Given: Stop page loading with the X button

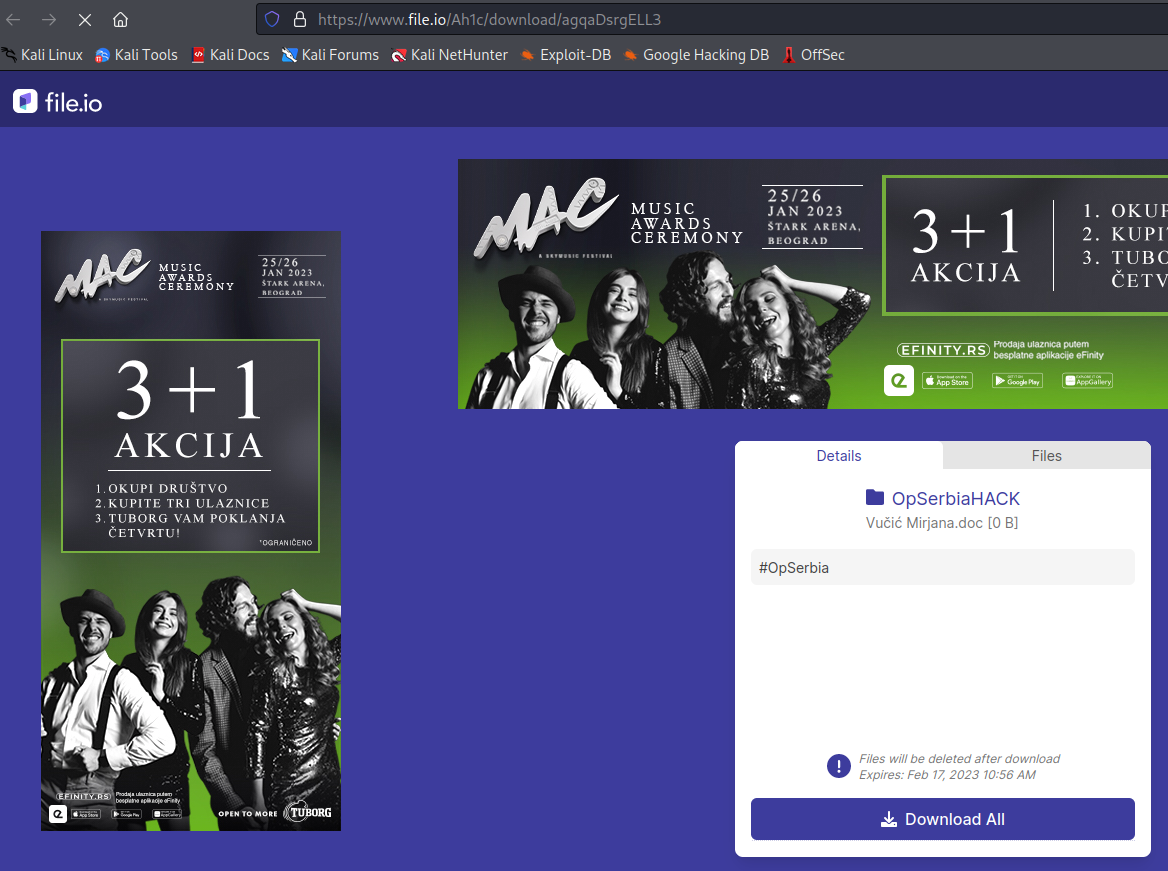Looking at the screenshot, I should (x=85, y=19).
